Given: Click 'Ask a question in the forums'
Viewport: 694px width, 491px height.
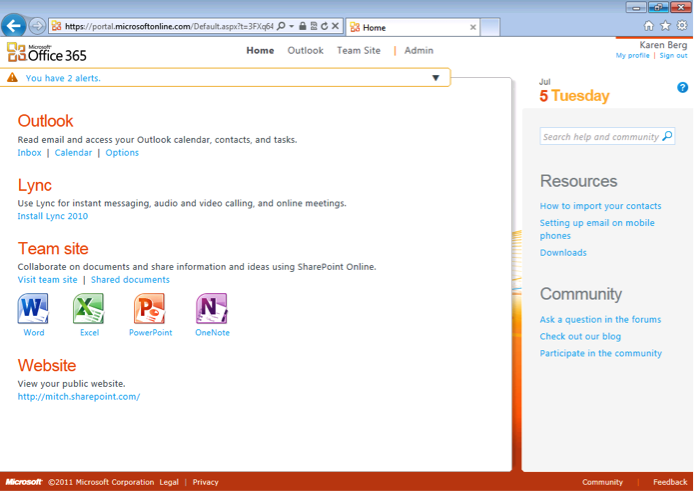Looking at the screenshot, I should click(x=600, y=320).
